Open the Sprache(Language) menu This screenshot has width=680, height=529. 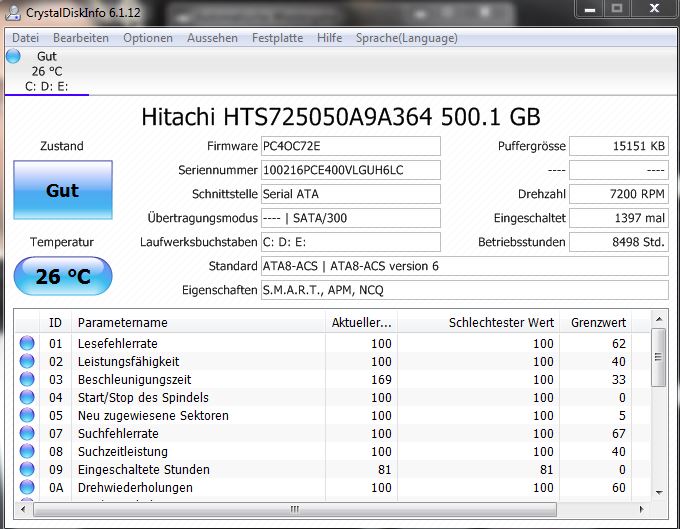(407, 38)
